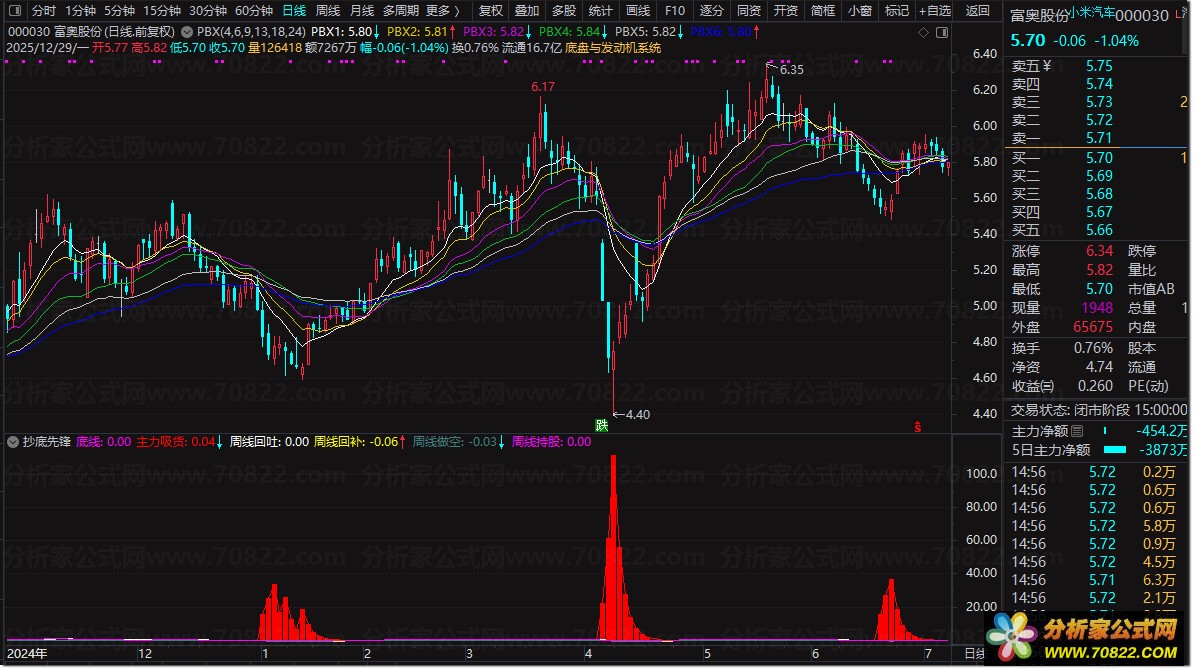Add stock via +自选 button
The width and height of the screenshot is (1194, 669).
point(935,11)
